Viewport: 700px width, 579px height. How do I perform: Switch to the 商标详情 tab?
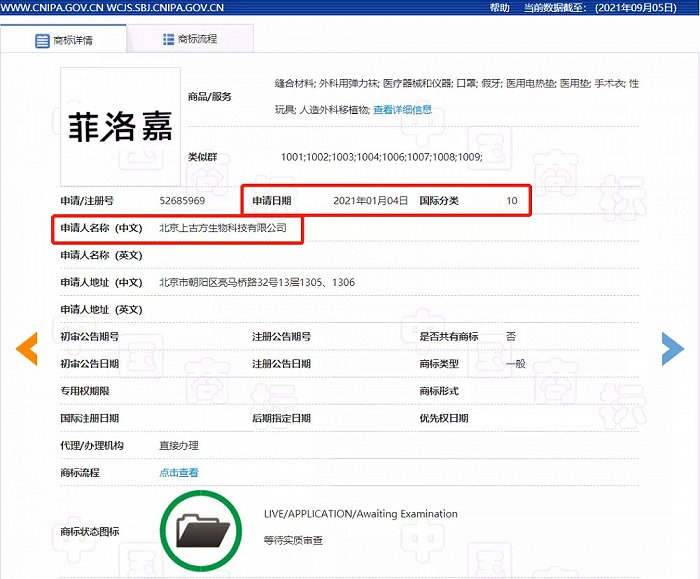pos(63,39)
